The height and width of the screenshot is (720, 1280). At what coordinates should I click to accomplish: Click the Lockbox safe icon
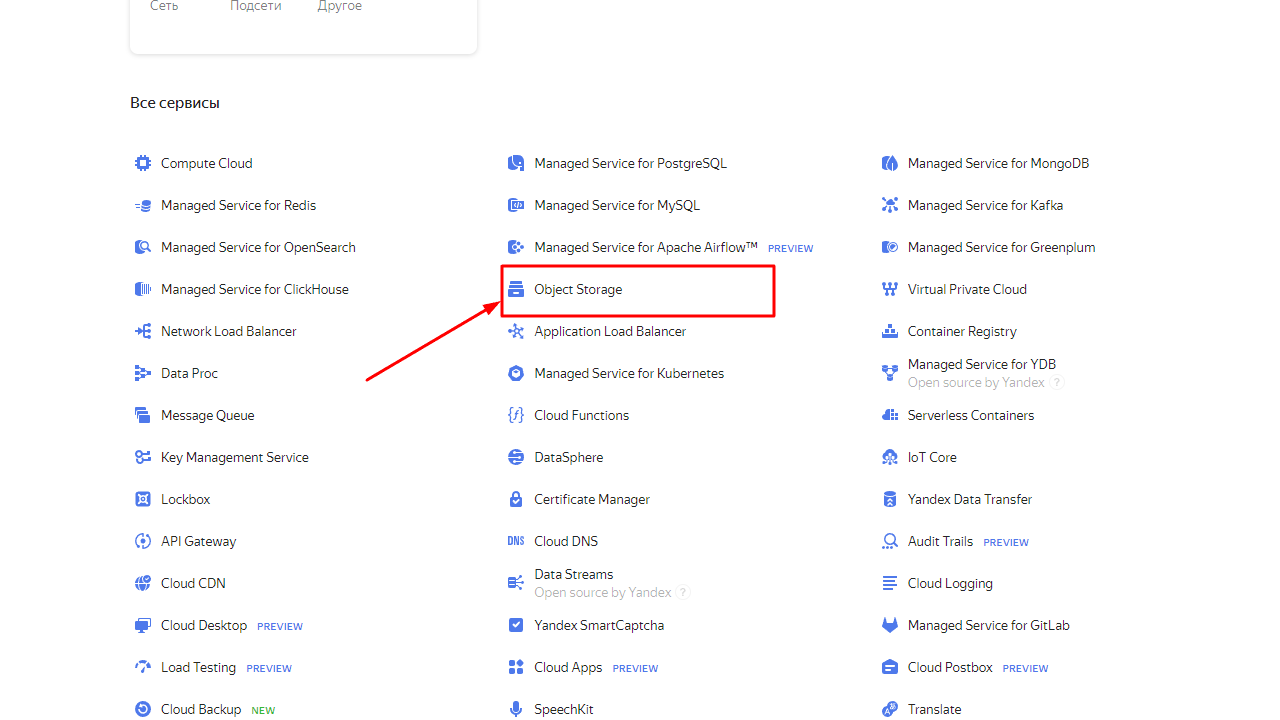(143, 499)
